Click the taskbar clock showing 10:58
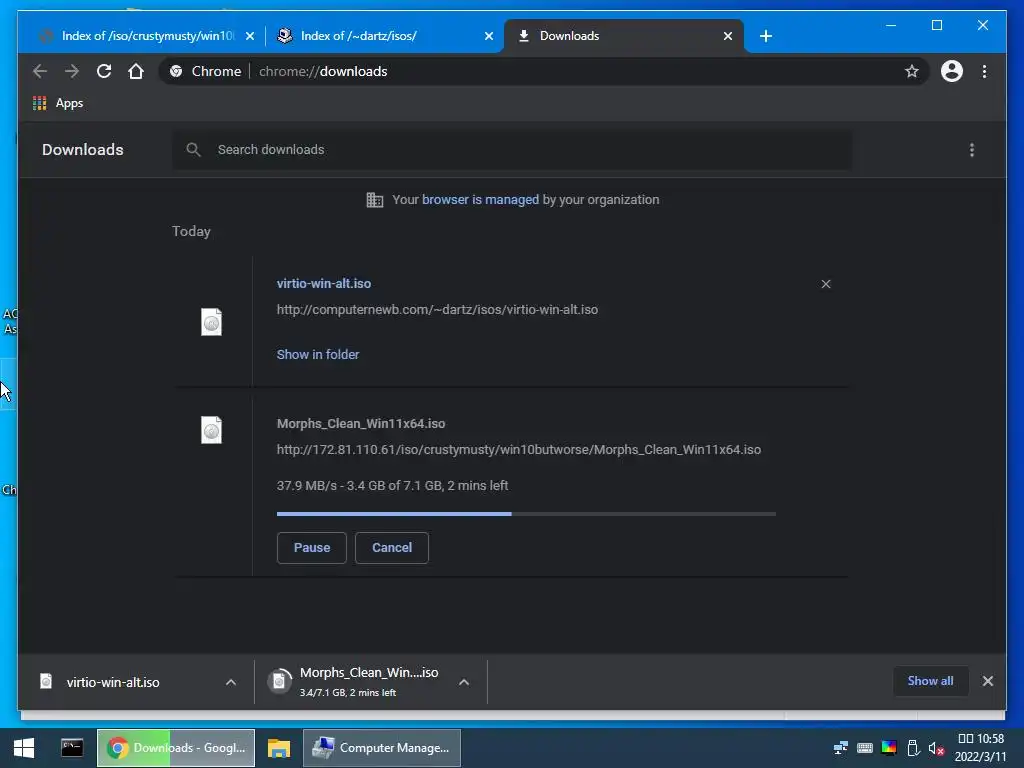The height and width of the screenshot is (768, 1024). 980,748
